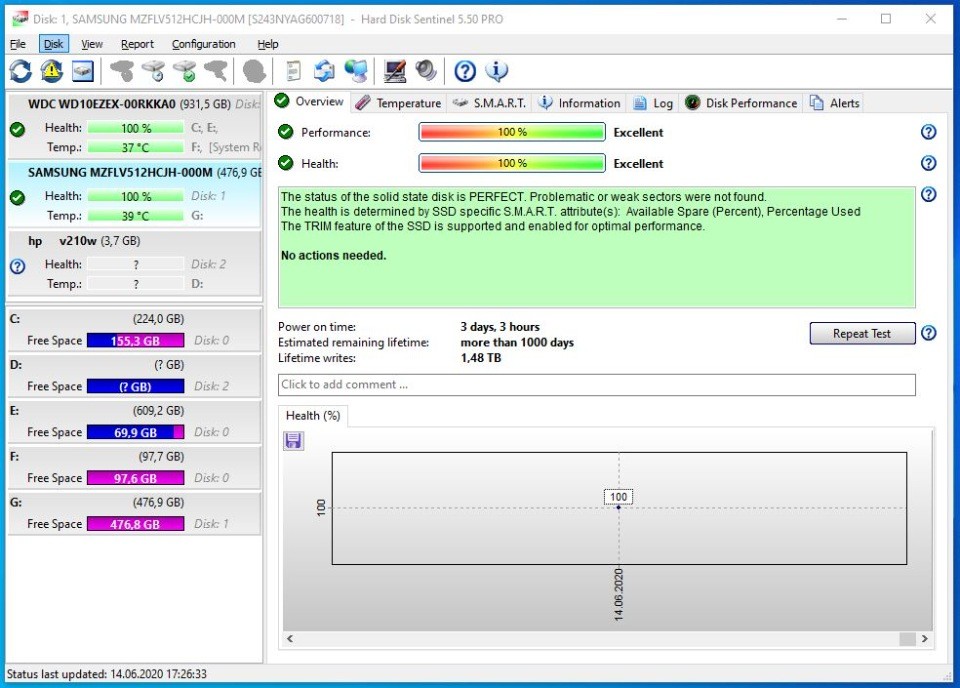The image size is (960, 688).
Task: Click the help icon next to Performance bar
Action: [928, 132]
